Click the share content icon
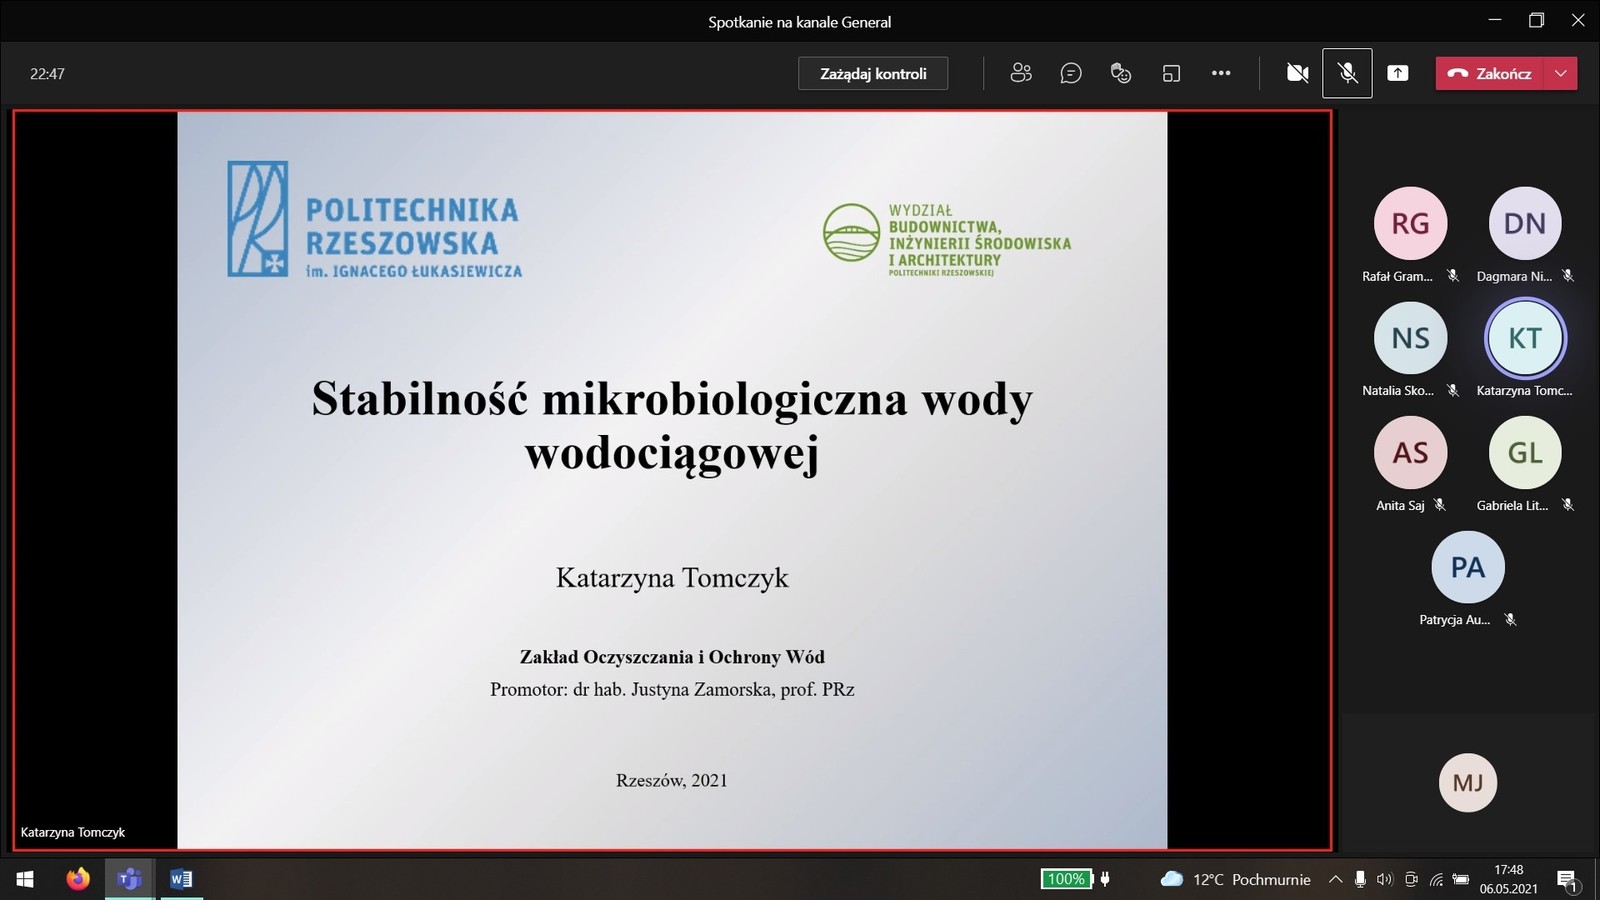Image resolution: width=1600 pixels, height=900 pixels. [x=1398, y=73]
